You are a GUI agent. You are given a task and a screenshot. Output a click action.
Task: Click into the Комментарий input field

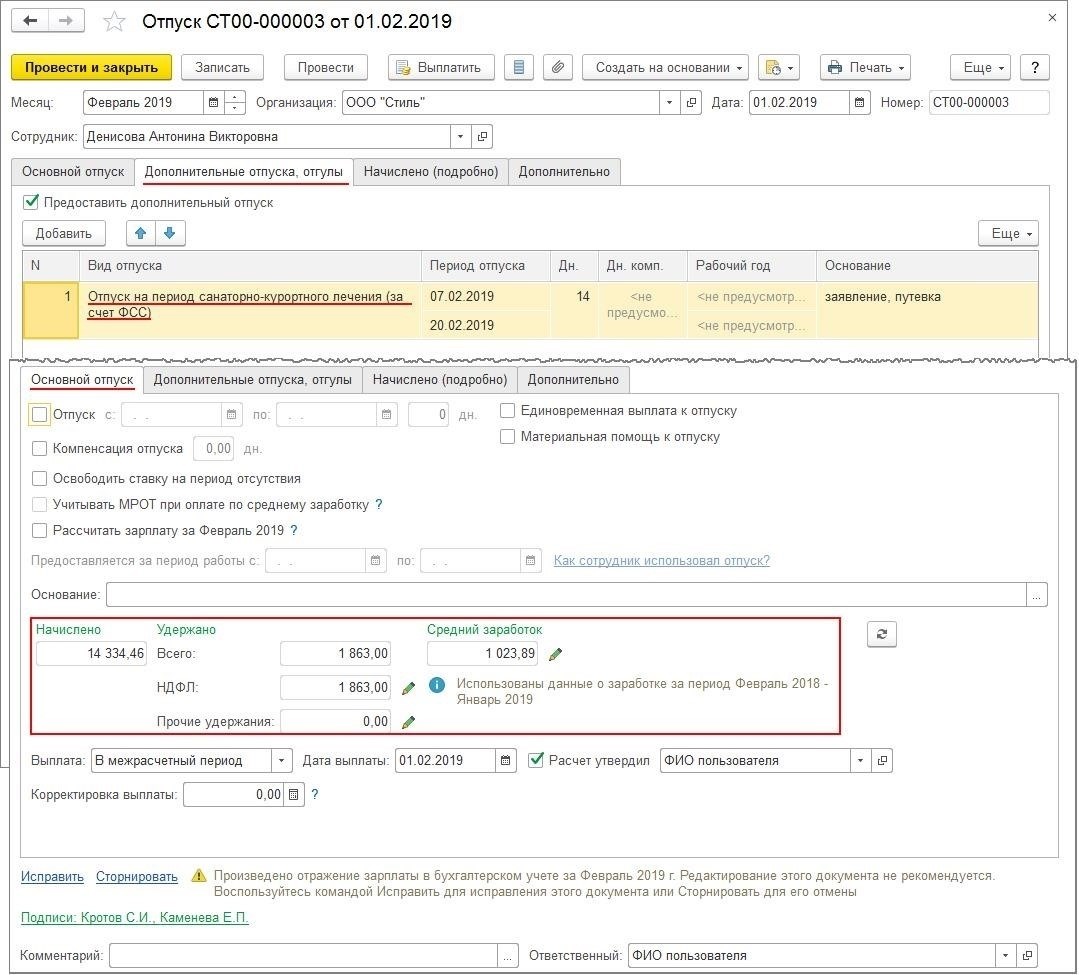tap(303, 955)
